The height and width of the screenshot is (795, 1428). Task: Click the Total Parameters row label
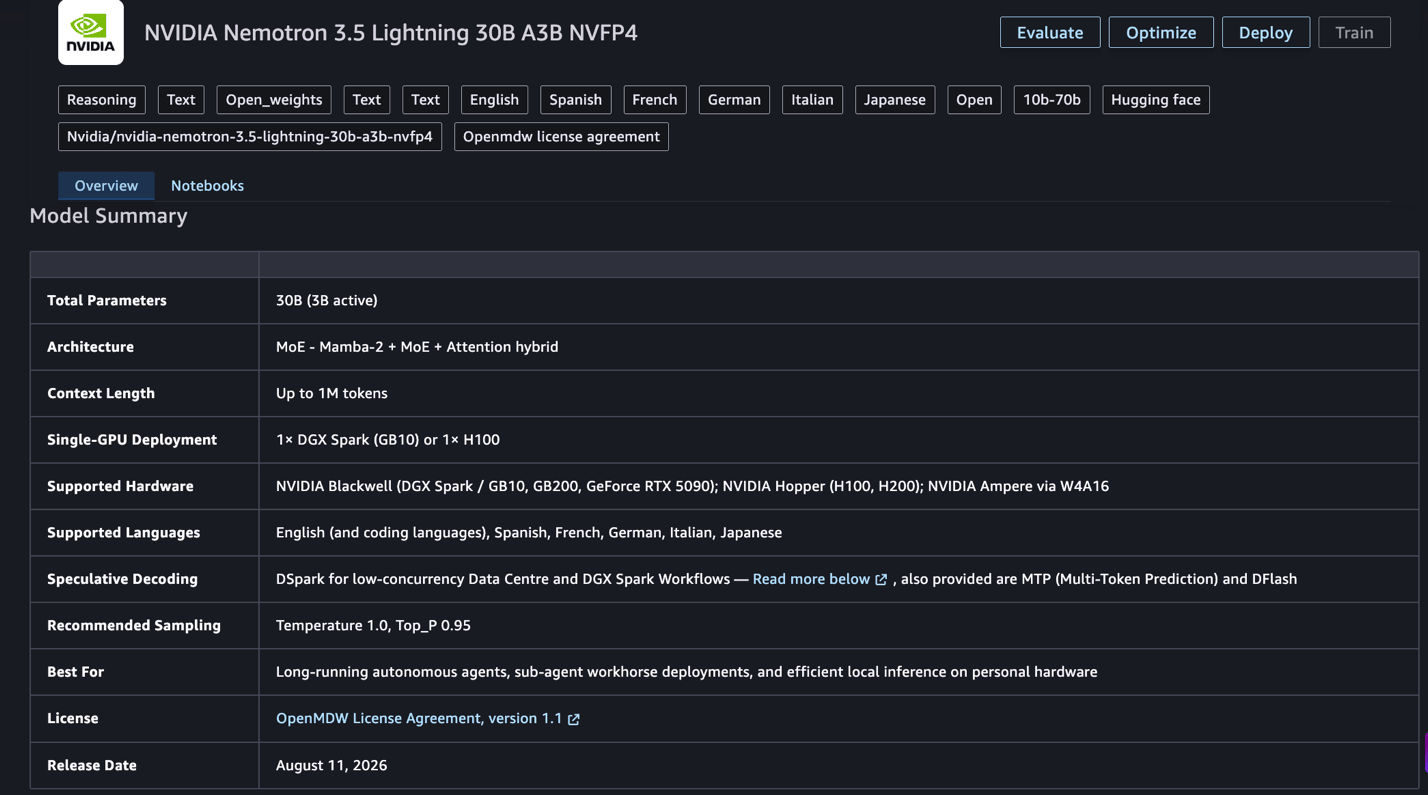point(107,301)
